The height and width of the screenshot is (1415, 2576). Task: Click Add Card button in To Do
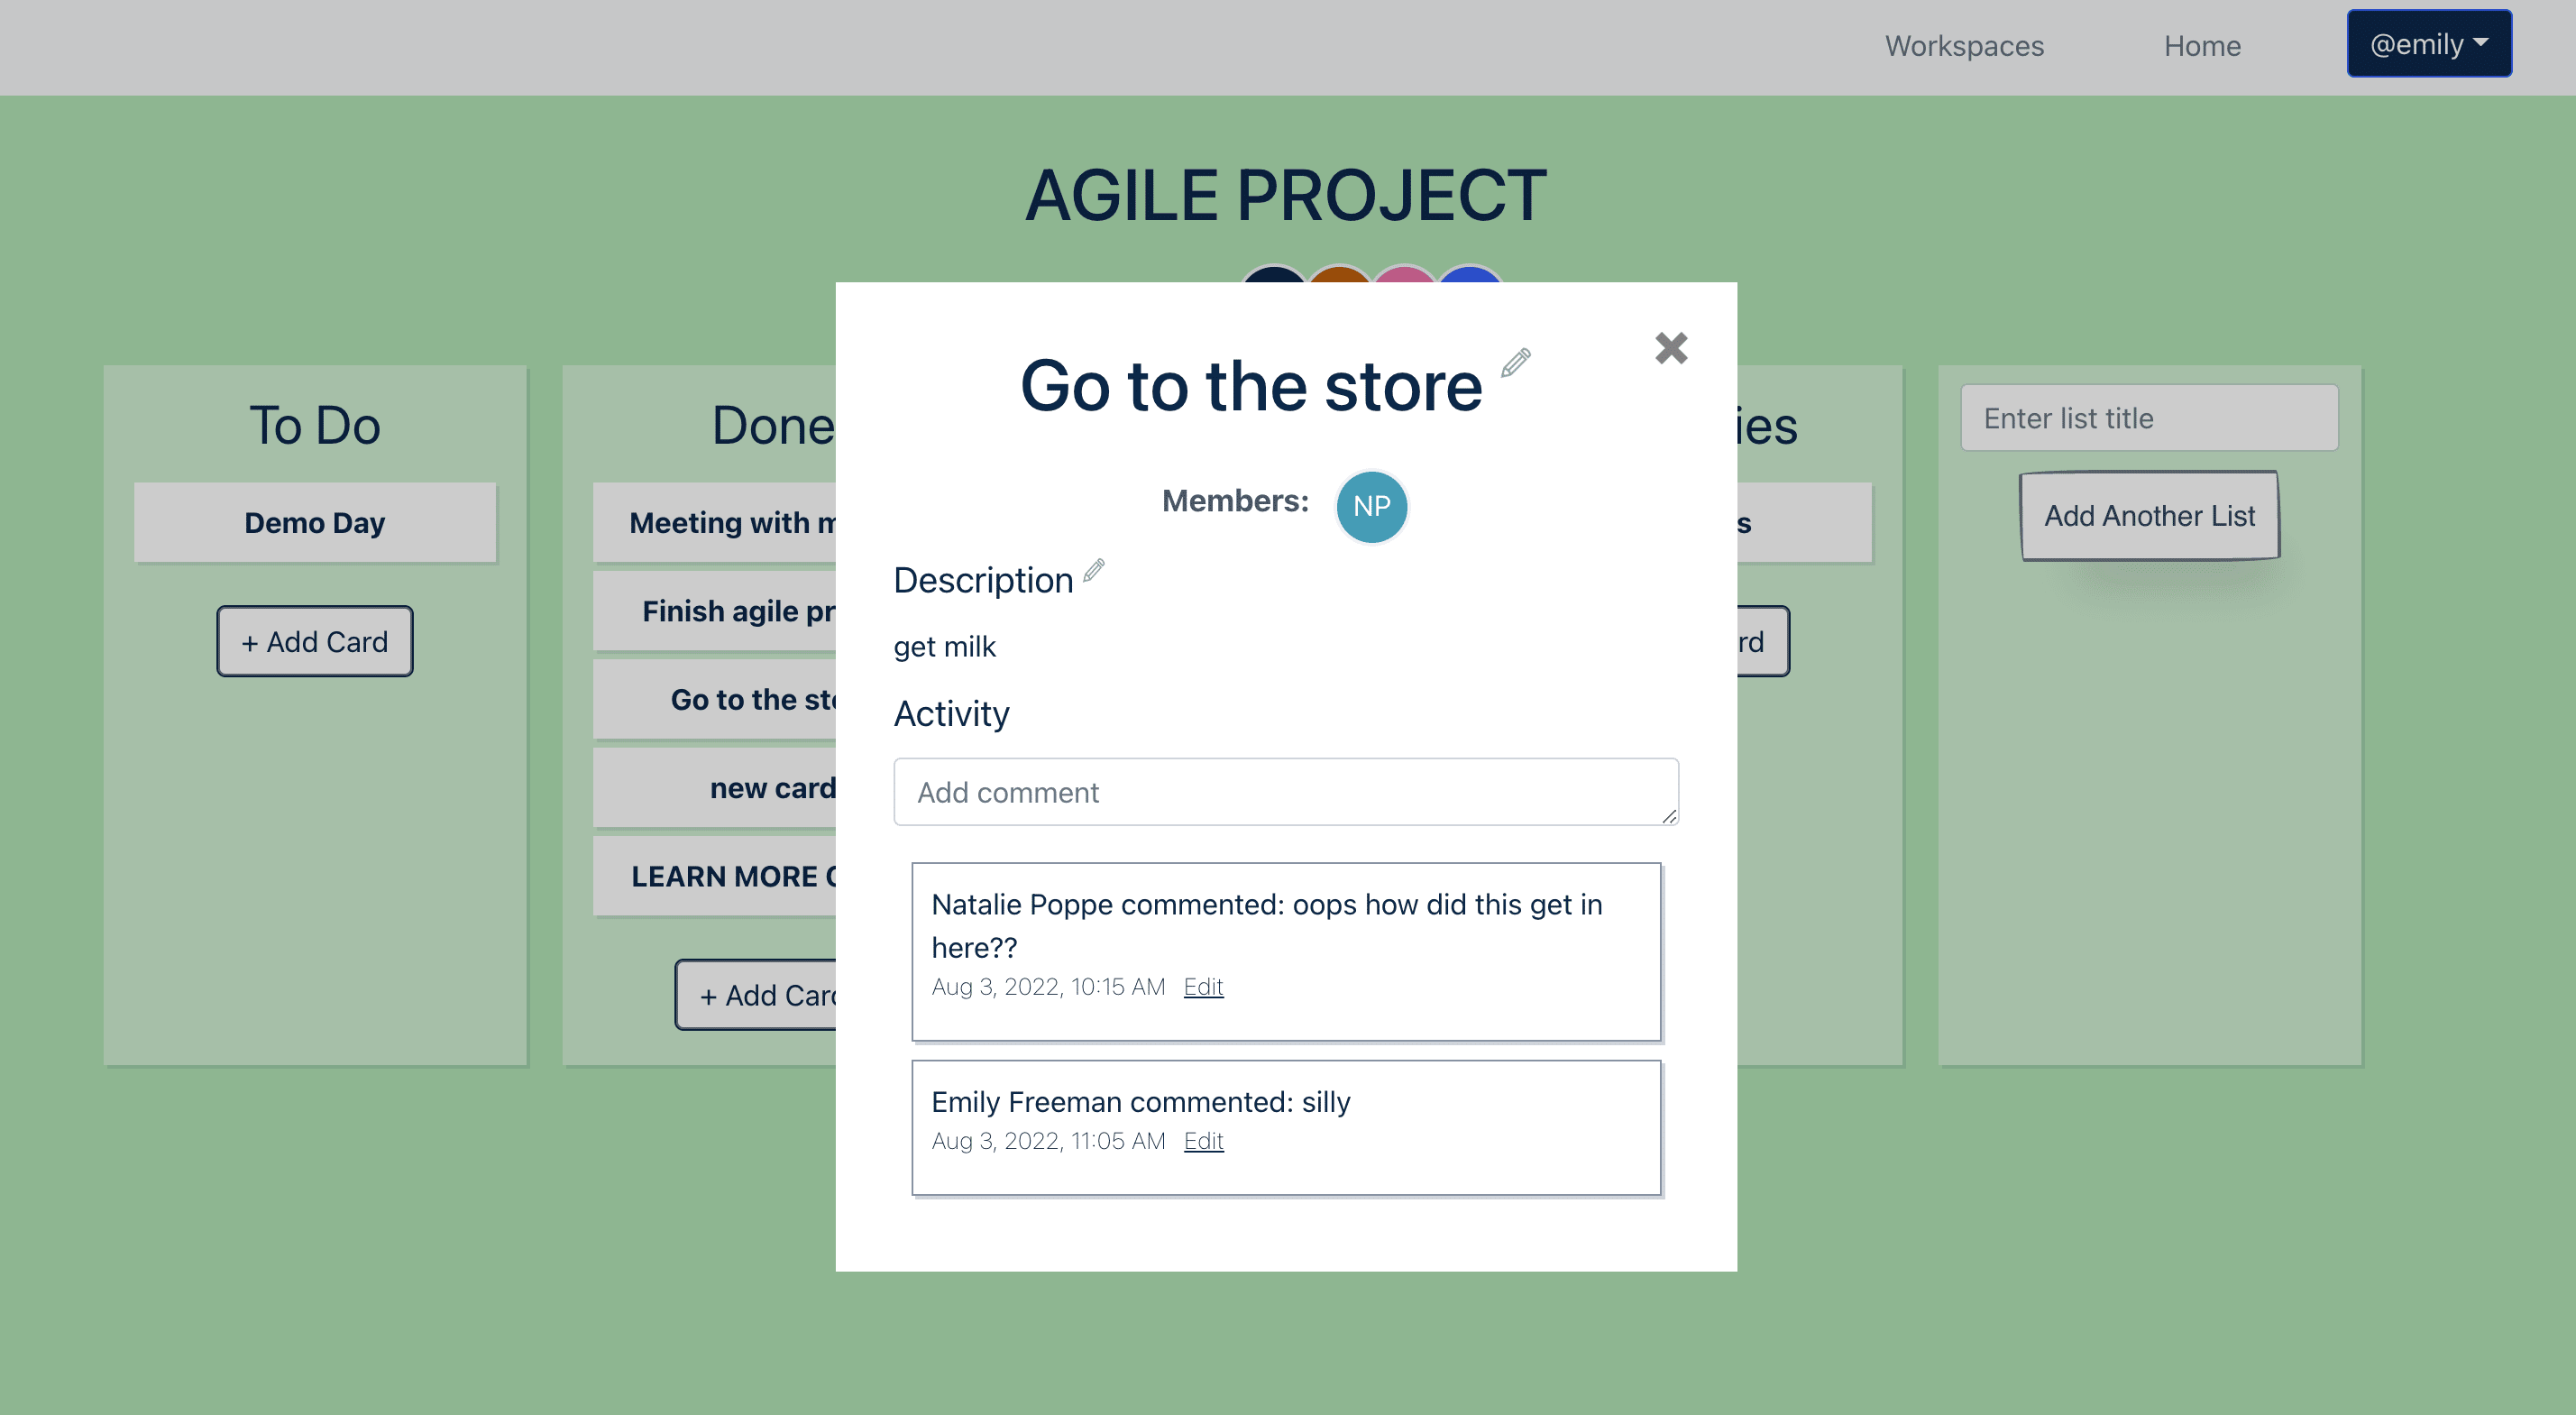point(316,639)
